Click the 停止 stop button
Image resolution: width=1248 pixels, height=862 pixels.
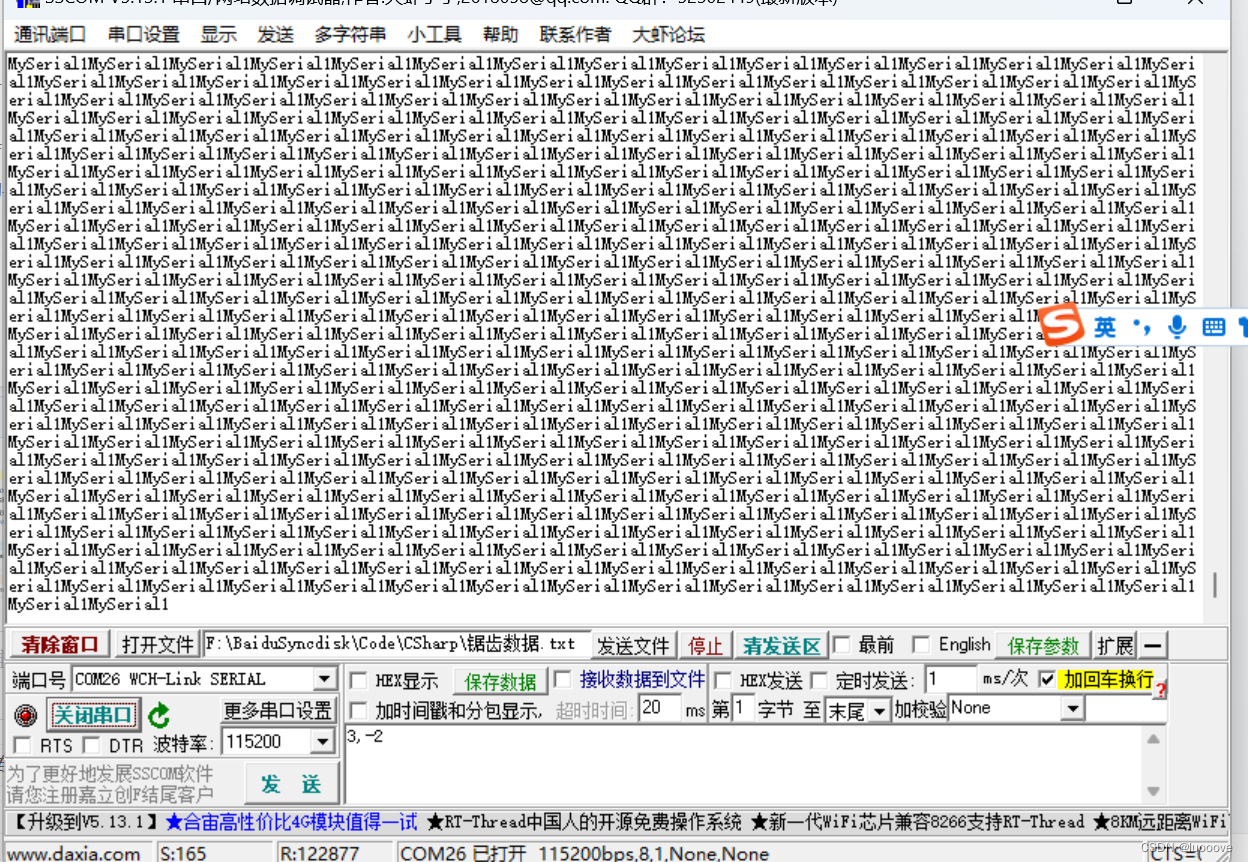(x=706, y=645)
